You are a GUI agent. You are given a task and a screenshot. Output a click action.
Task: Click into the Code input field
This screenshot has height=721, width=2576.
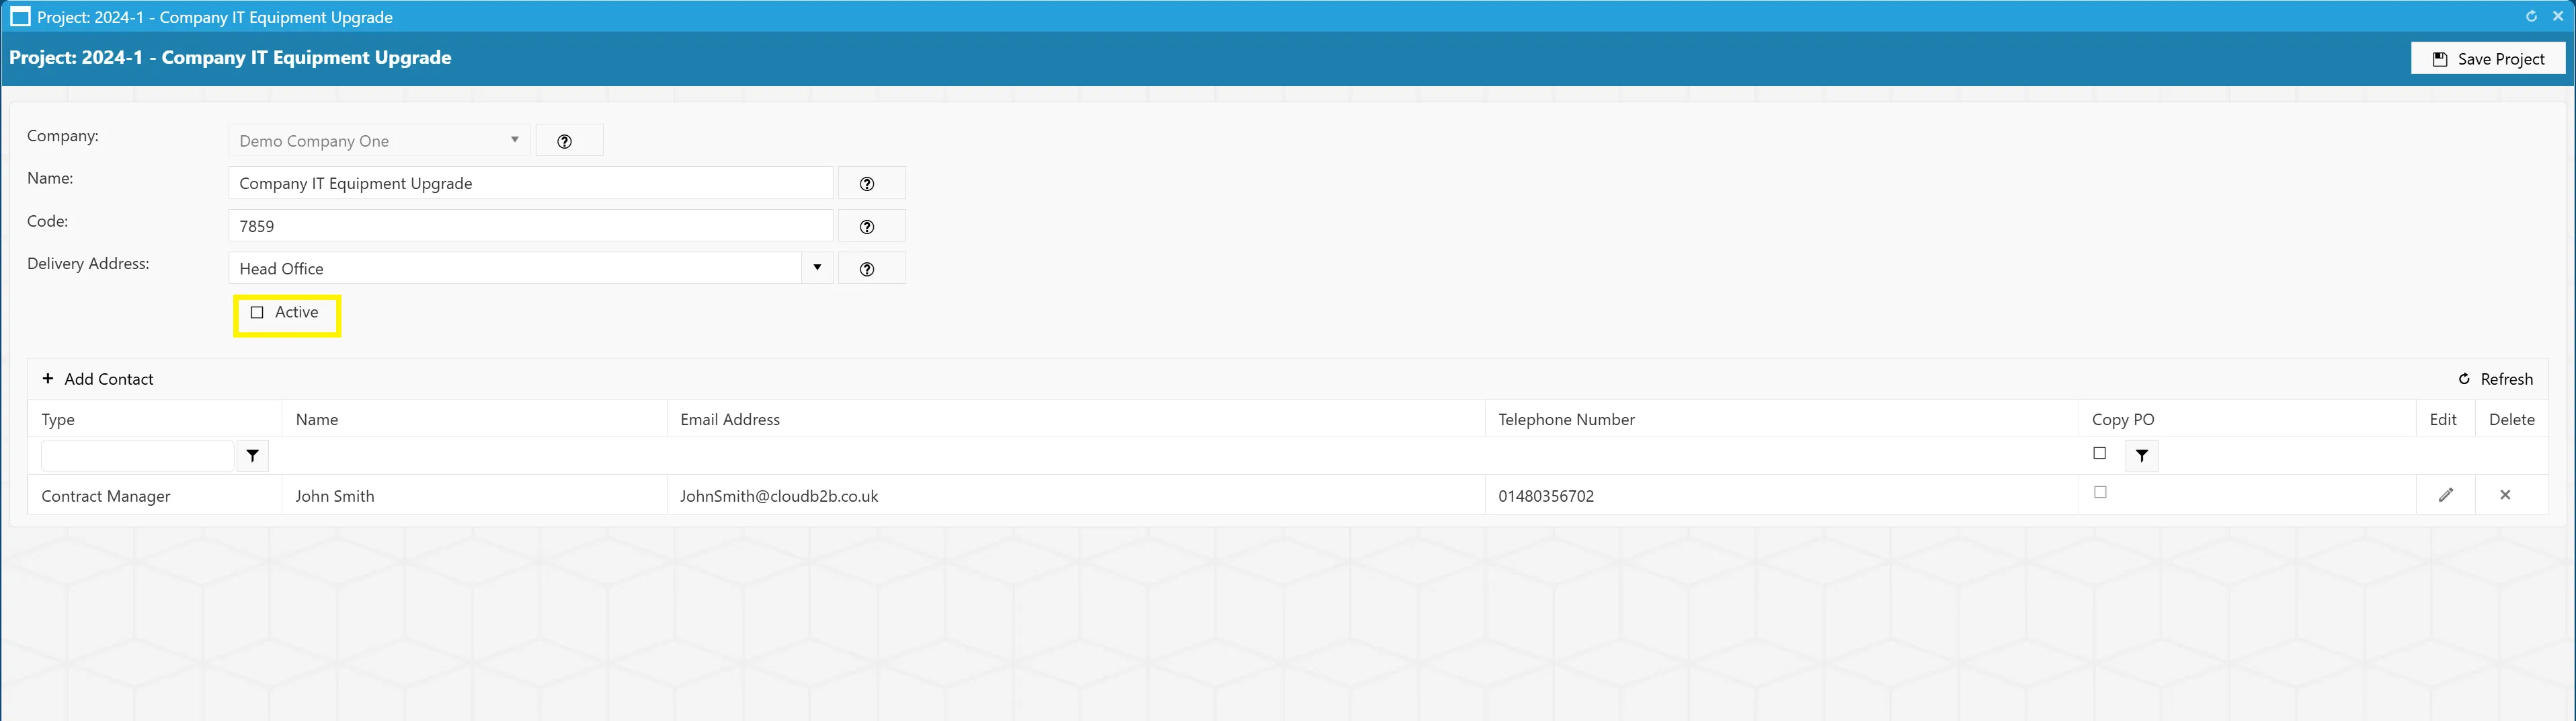click(530, 226)
